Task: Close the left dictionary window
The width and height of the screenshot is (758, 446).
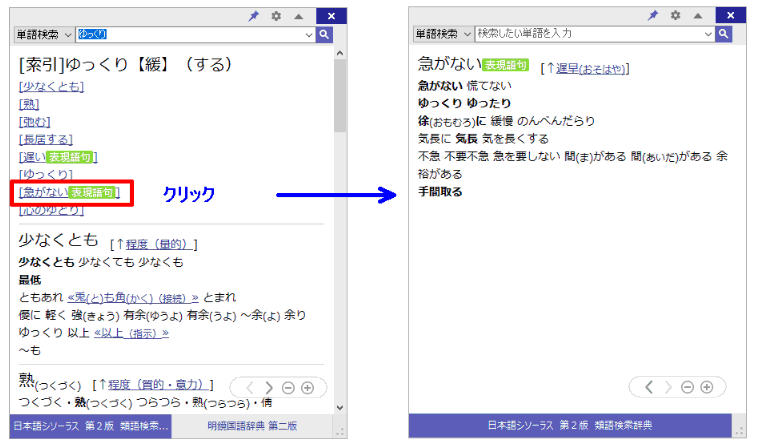Action: (x=332, y=16)
